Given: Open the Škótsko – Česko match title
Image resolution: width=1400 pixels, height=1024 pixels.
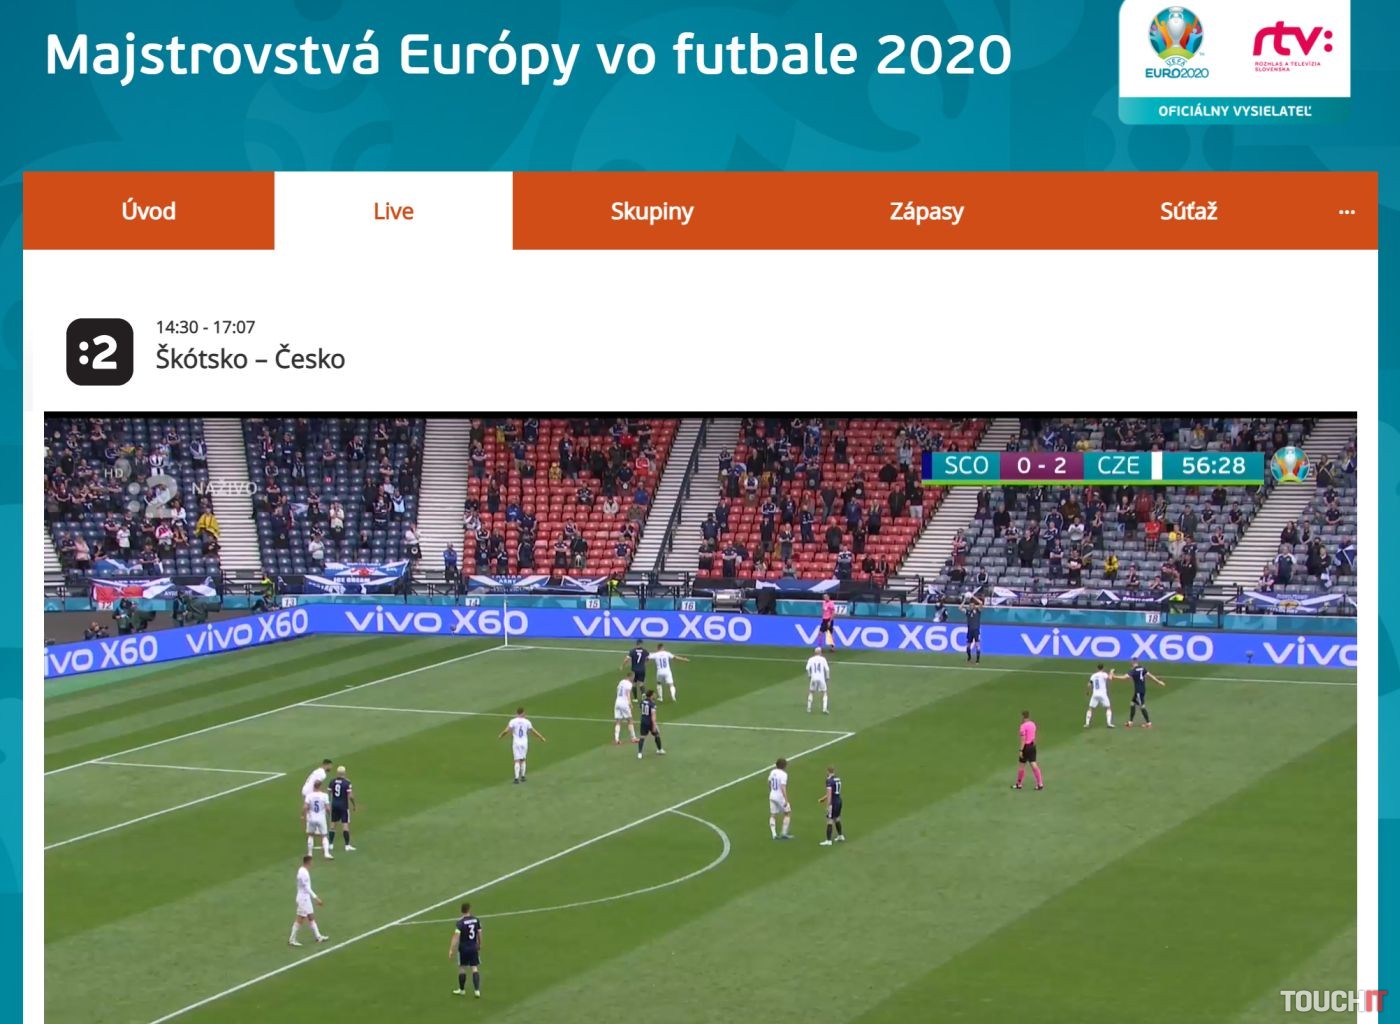Looking at the screenshot, I should point(250,359).
